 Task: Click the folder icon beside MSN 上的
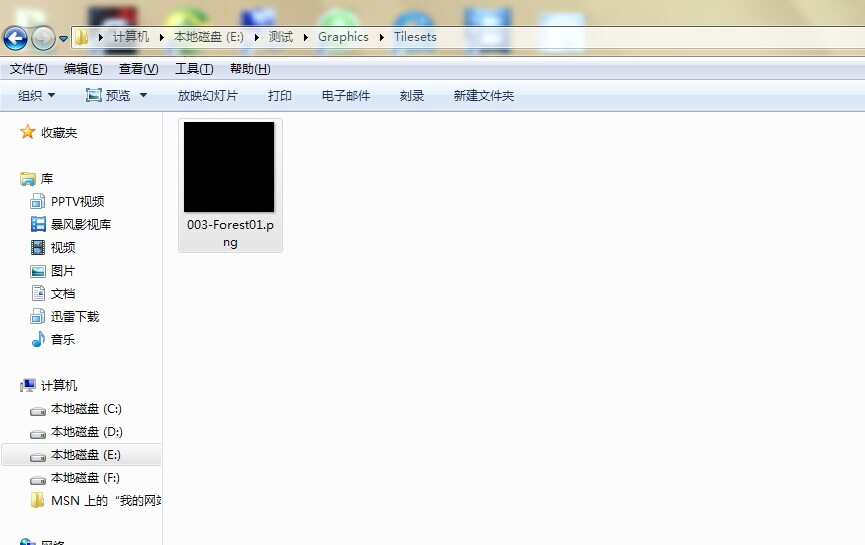tap(37, 500)
